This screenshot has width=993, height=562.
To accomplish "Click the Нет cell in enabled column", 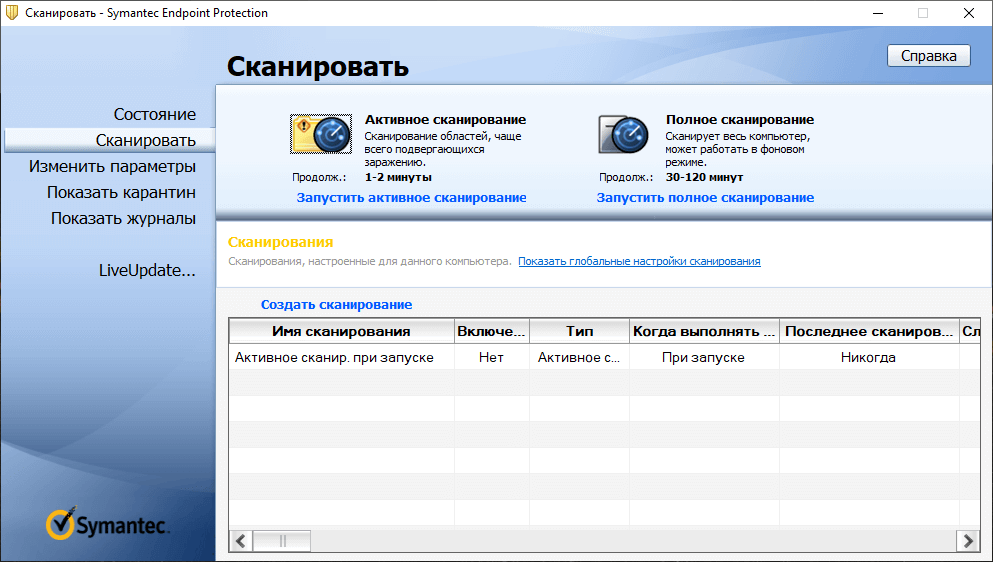I will [x=491, y=357].
